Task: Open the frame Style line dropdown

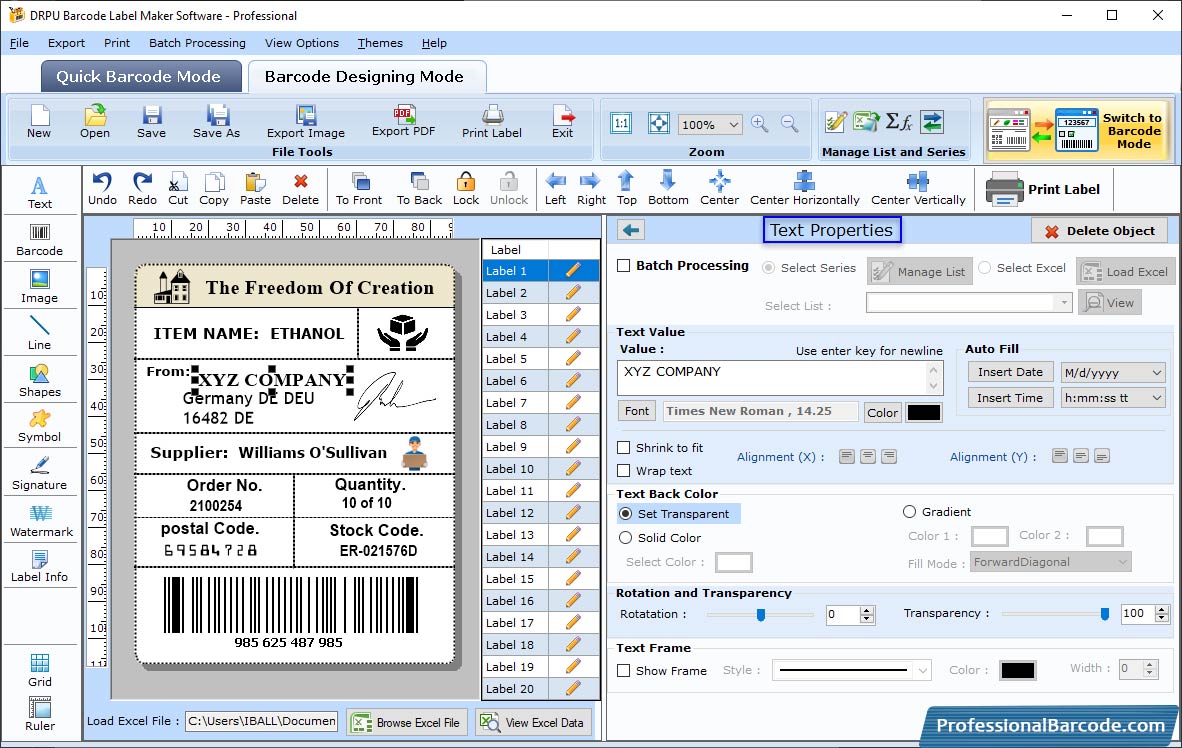Action: tap(922, 670)
